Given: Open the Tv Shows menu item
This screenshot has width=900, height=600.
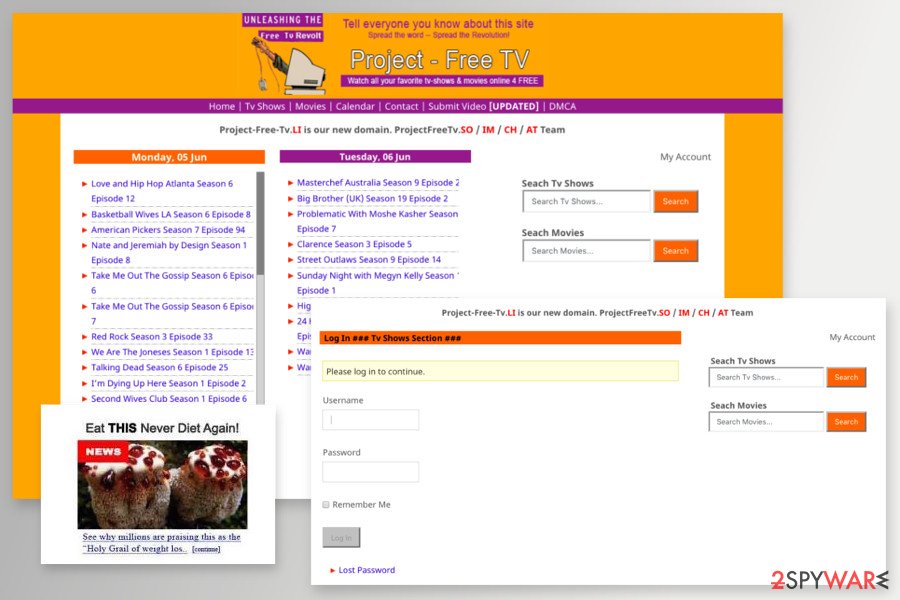Looking at the screenshot, I should [x=265, y=106].
